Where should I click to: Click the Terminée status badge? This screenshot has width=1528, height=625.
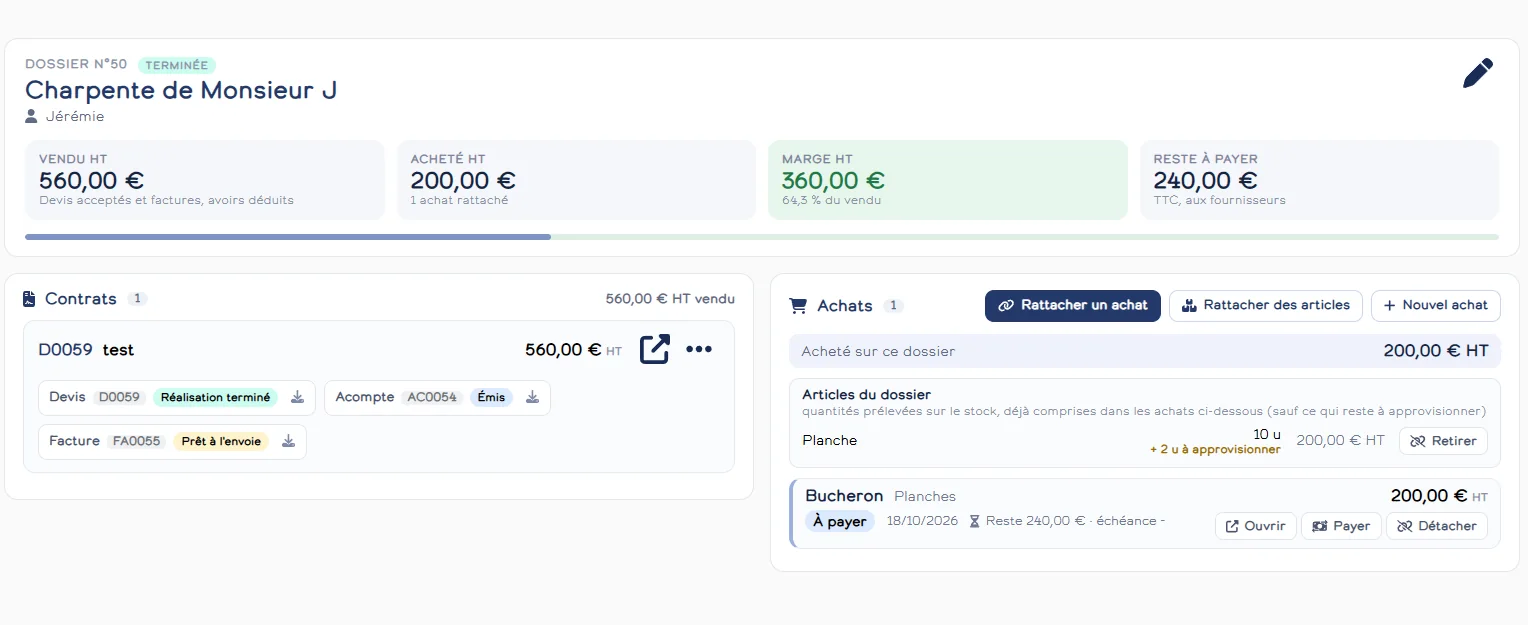pos(177,65)
